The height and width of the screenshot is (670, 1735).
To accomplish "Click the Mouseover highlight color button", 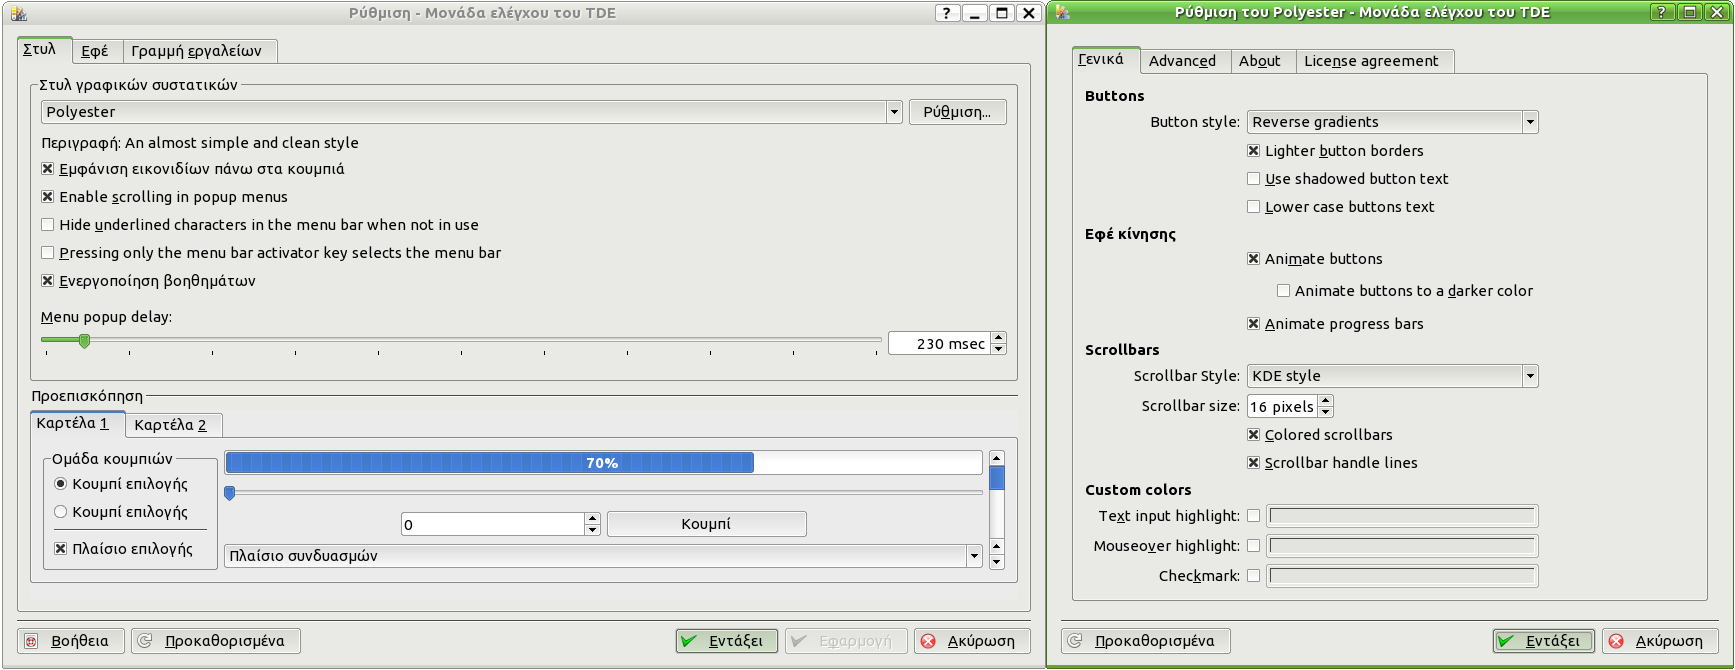I will (1402, 546).
